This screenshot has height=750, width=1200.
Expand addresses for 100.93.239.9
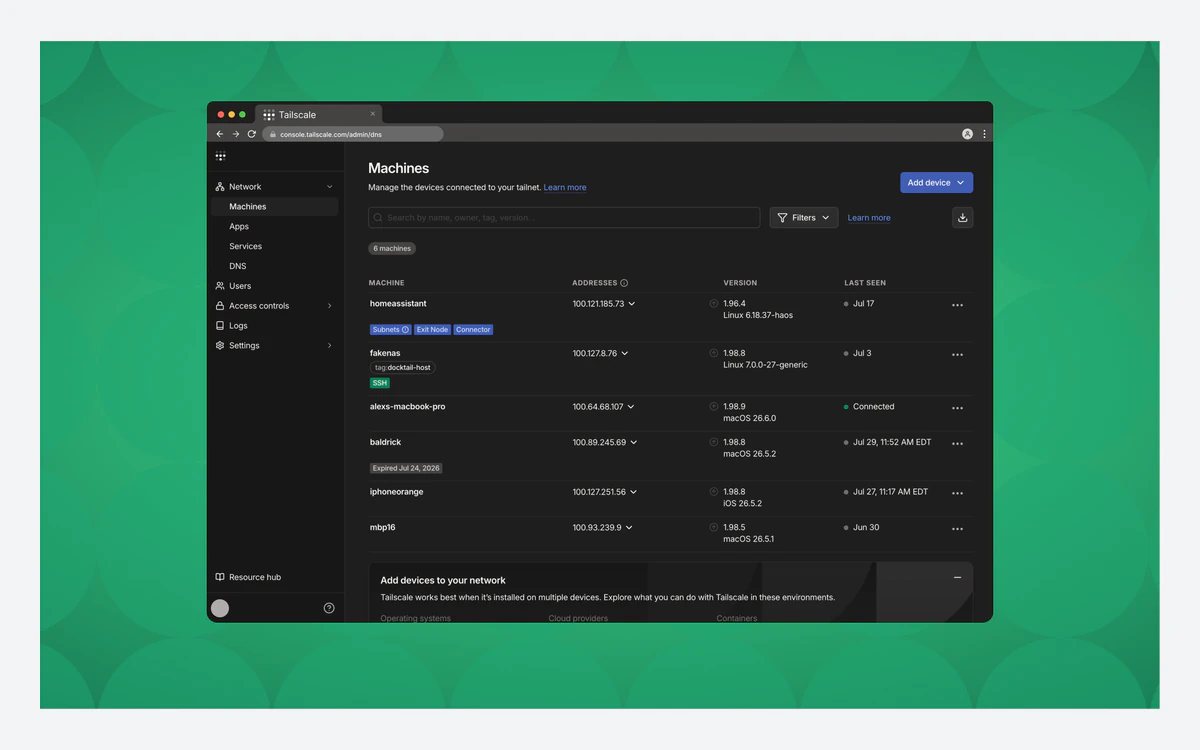pos(629,528)
